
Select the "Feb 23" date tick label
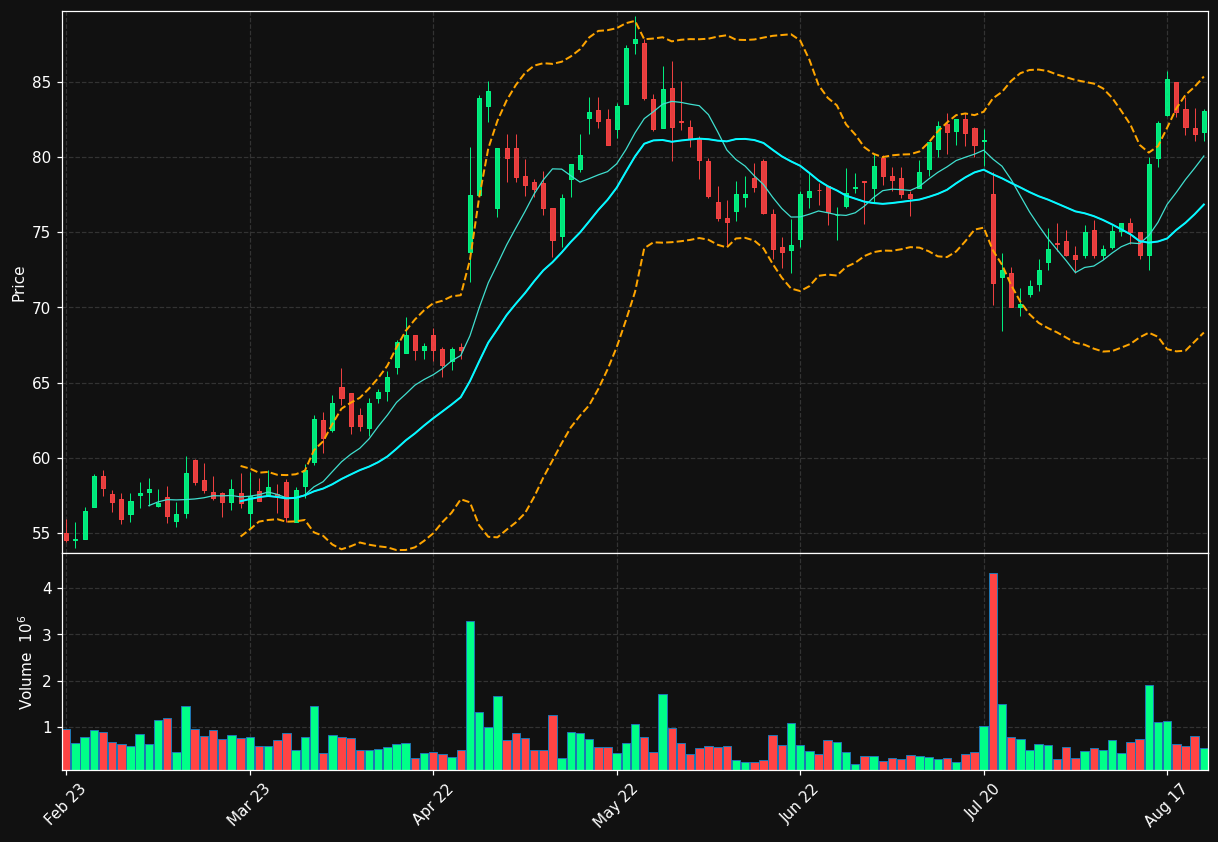65,805
